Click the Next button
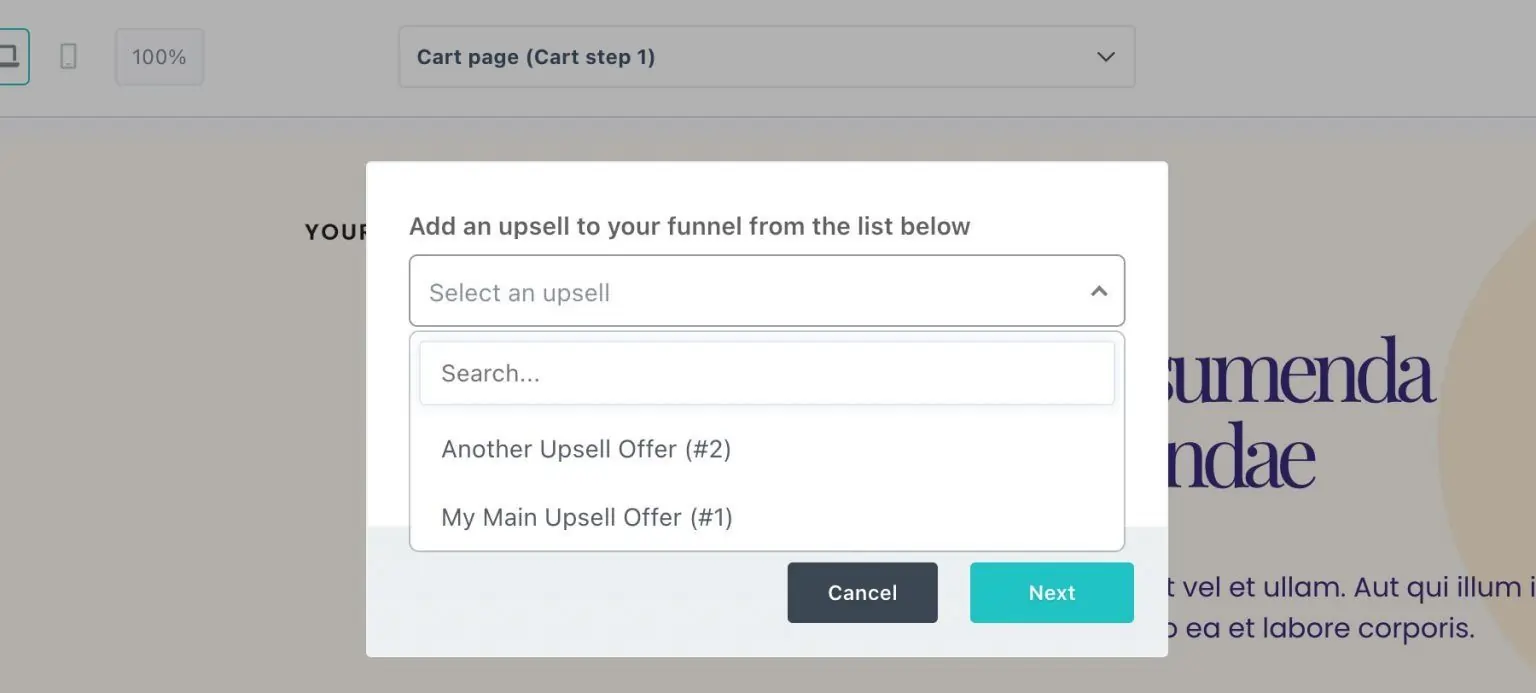This screenshot has height=693, width=1536. pos(1051,592)
